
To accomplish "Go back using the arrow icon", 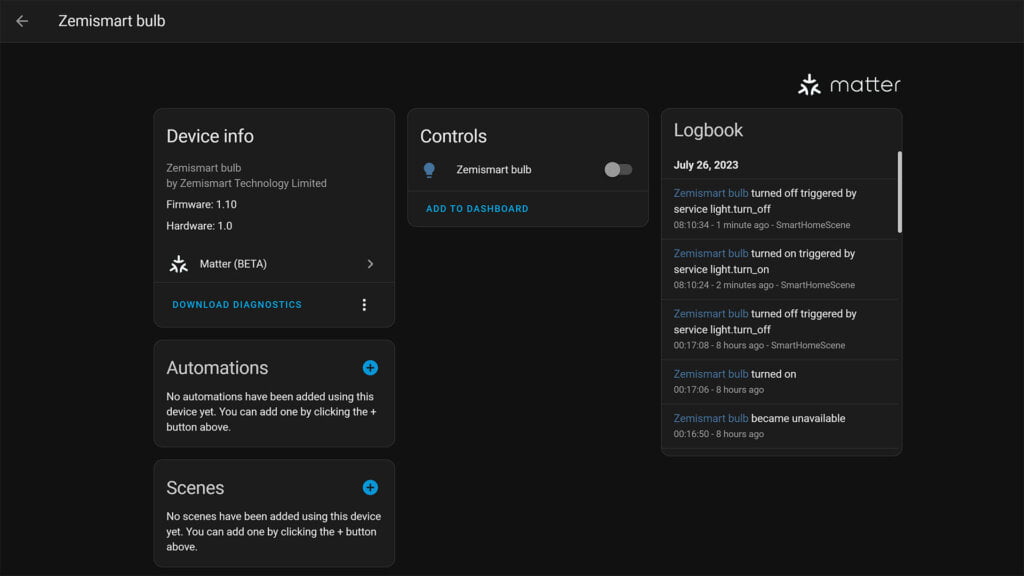I will [22, 21].
